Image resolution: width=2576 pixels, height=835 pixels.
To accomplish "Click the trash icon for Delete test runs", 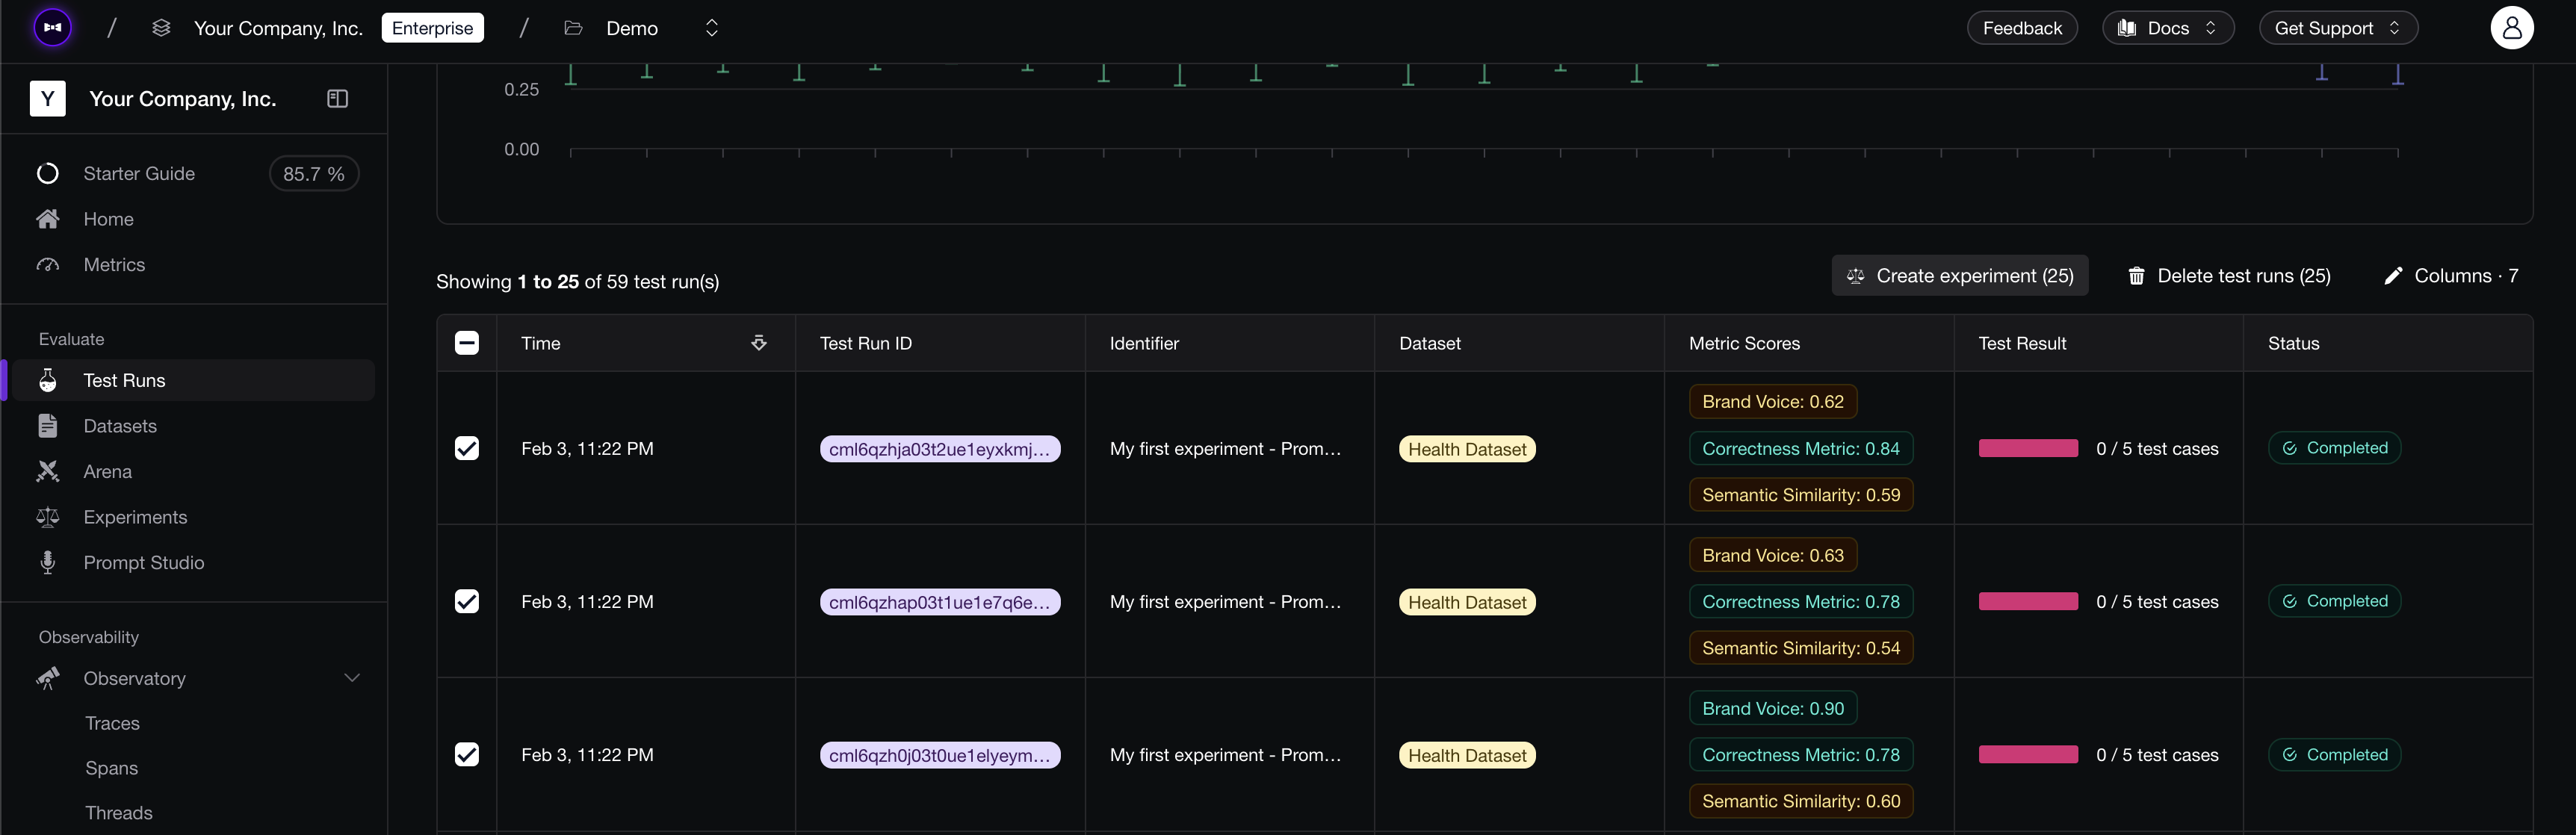I will pyautogui.click(x=2136, y=276).
